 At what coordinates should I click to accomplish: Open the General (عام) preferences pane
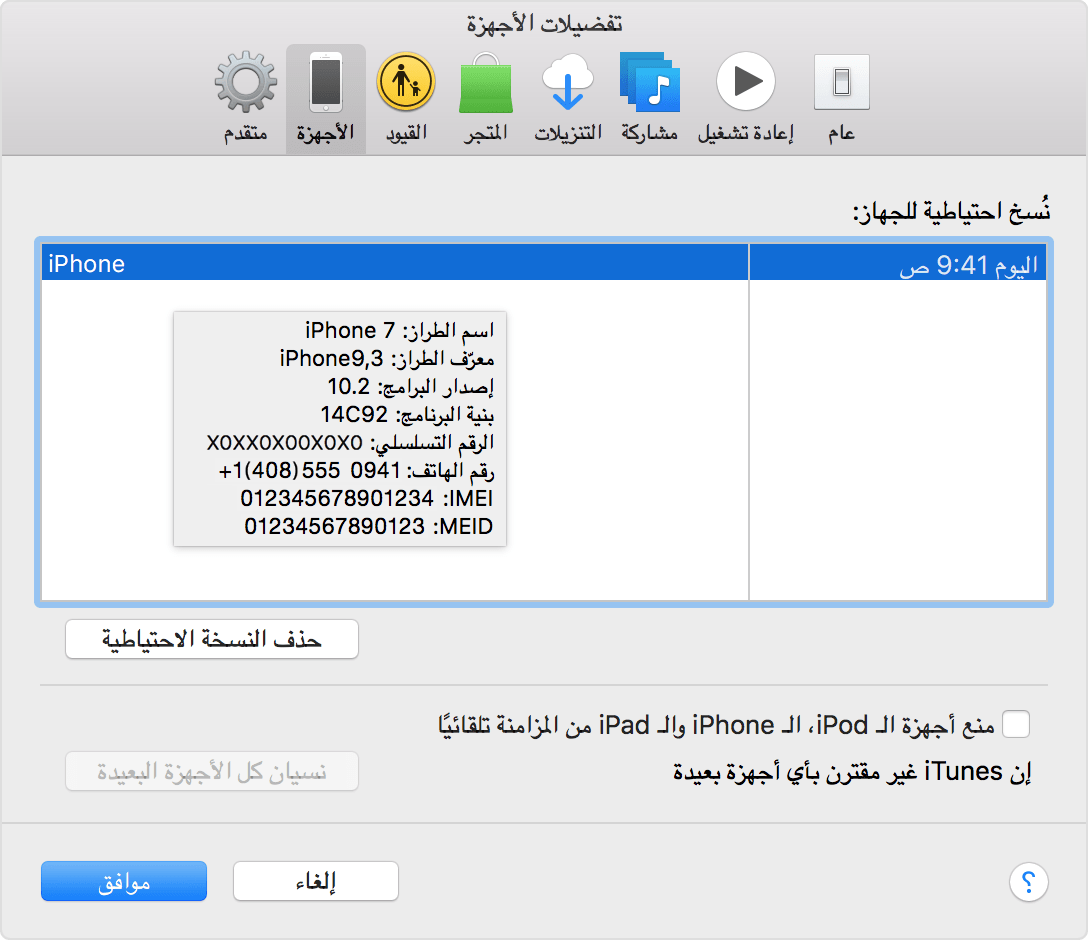click(841, 98)
